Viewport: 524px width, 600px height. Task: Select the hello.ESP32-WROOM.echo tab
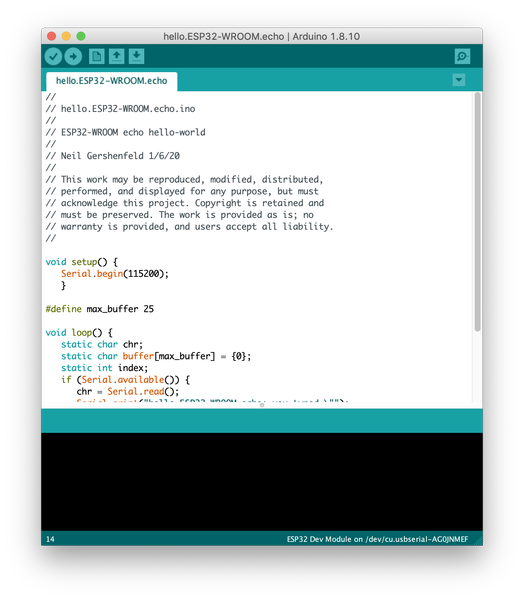[x=111, y=81]
